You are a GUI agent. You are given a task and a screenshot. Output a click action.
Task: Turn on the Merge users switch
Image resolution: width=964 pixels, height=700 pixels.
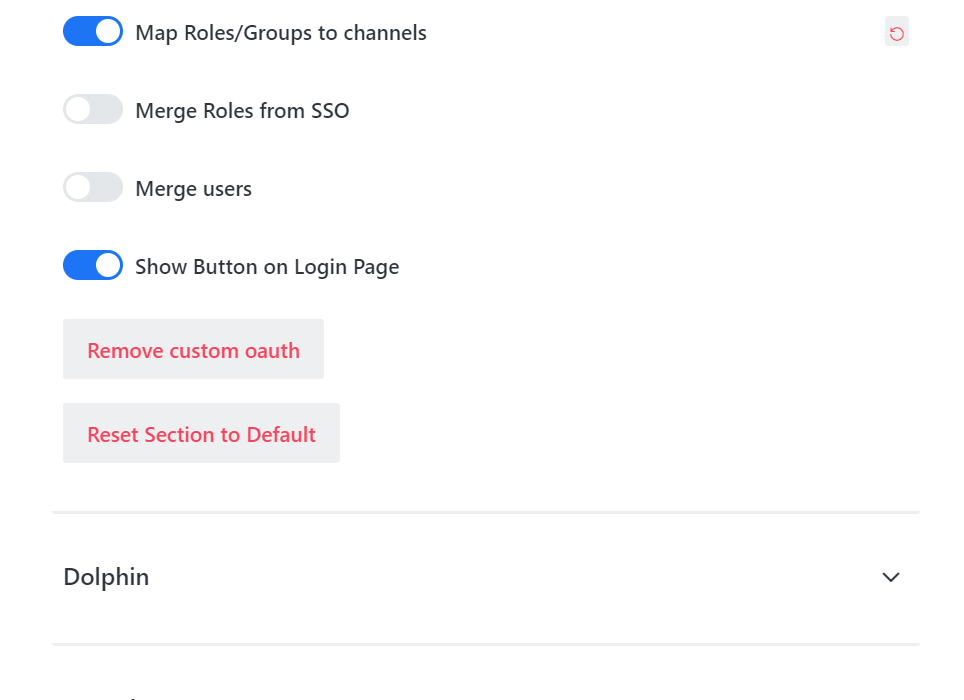click(92, 187)
